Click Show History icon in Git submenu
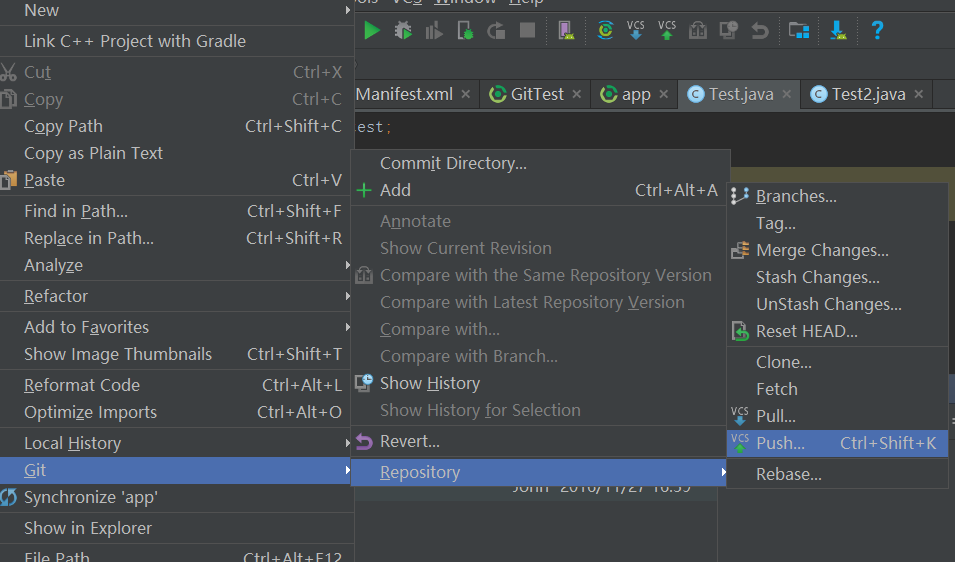The width and height of the screenshot is (955, 562). (364, 383)
